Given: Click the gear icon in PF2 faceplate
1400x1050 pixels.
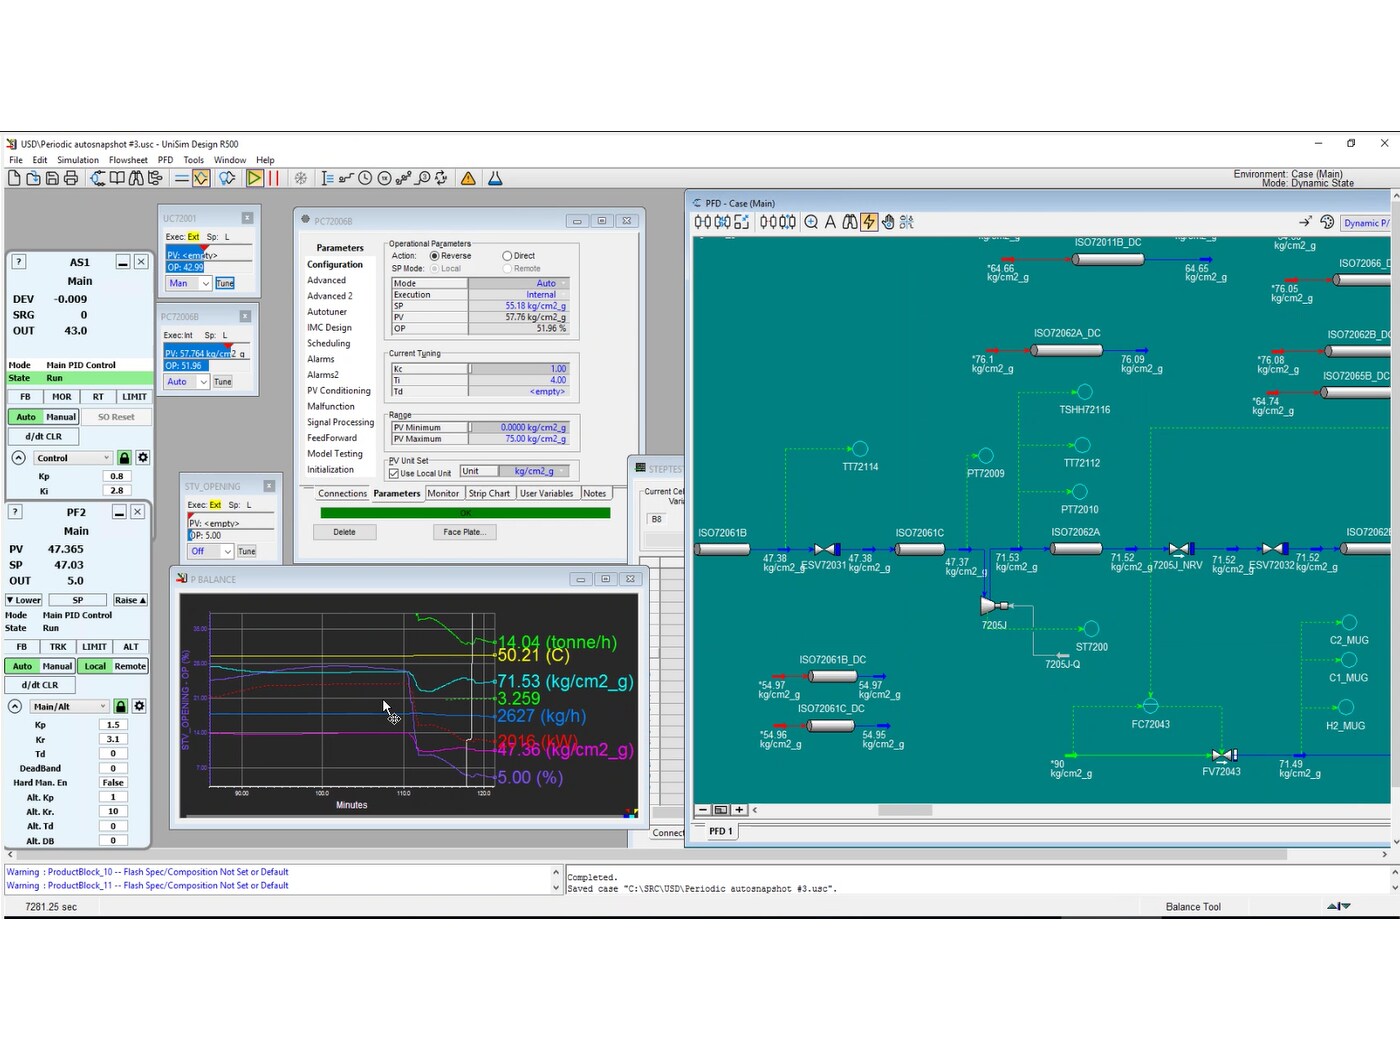Looking at the screenshot, I should click(139, 706).
